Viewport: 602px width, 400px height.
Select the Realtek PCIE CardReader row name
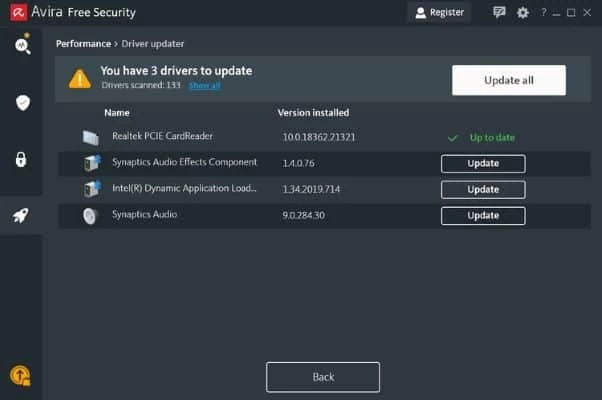click(x=162, y=136)
